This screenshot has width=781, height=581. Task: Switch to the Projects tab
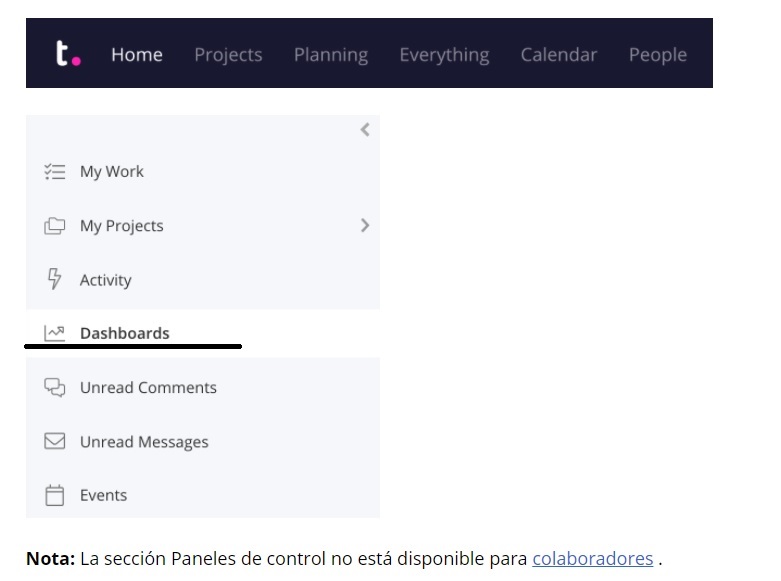pos(228,55)
